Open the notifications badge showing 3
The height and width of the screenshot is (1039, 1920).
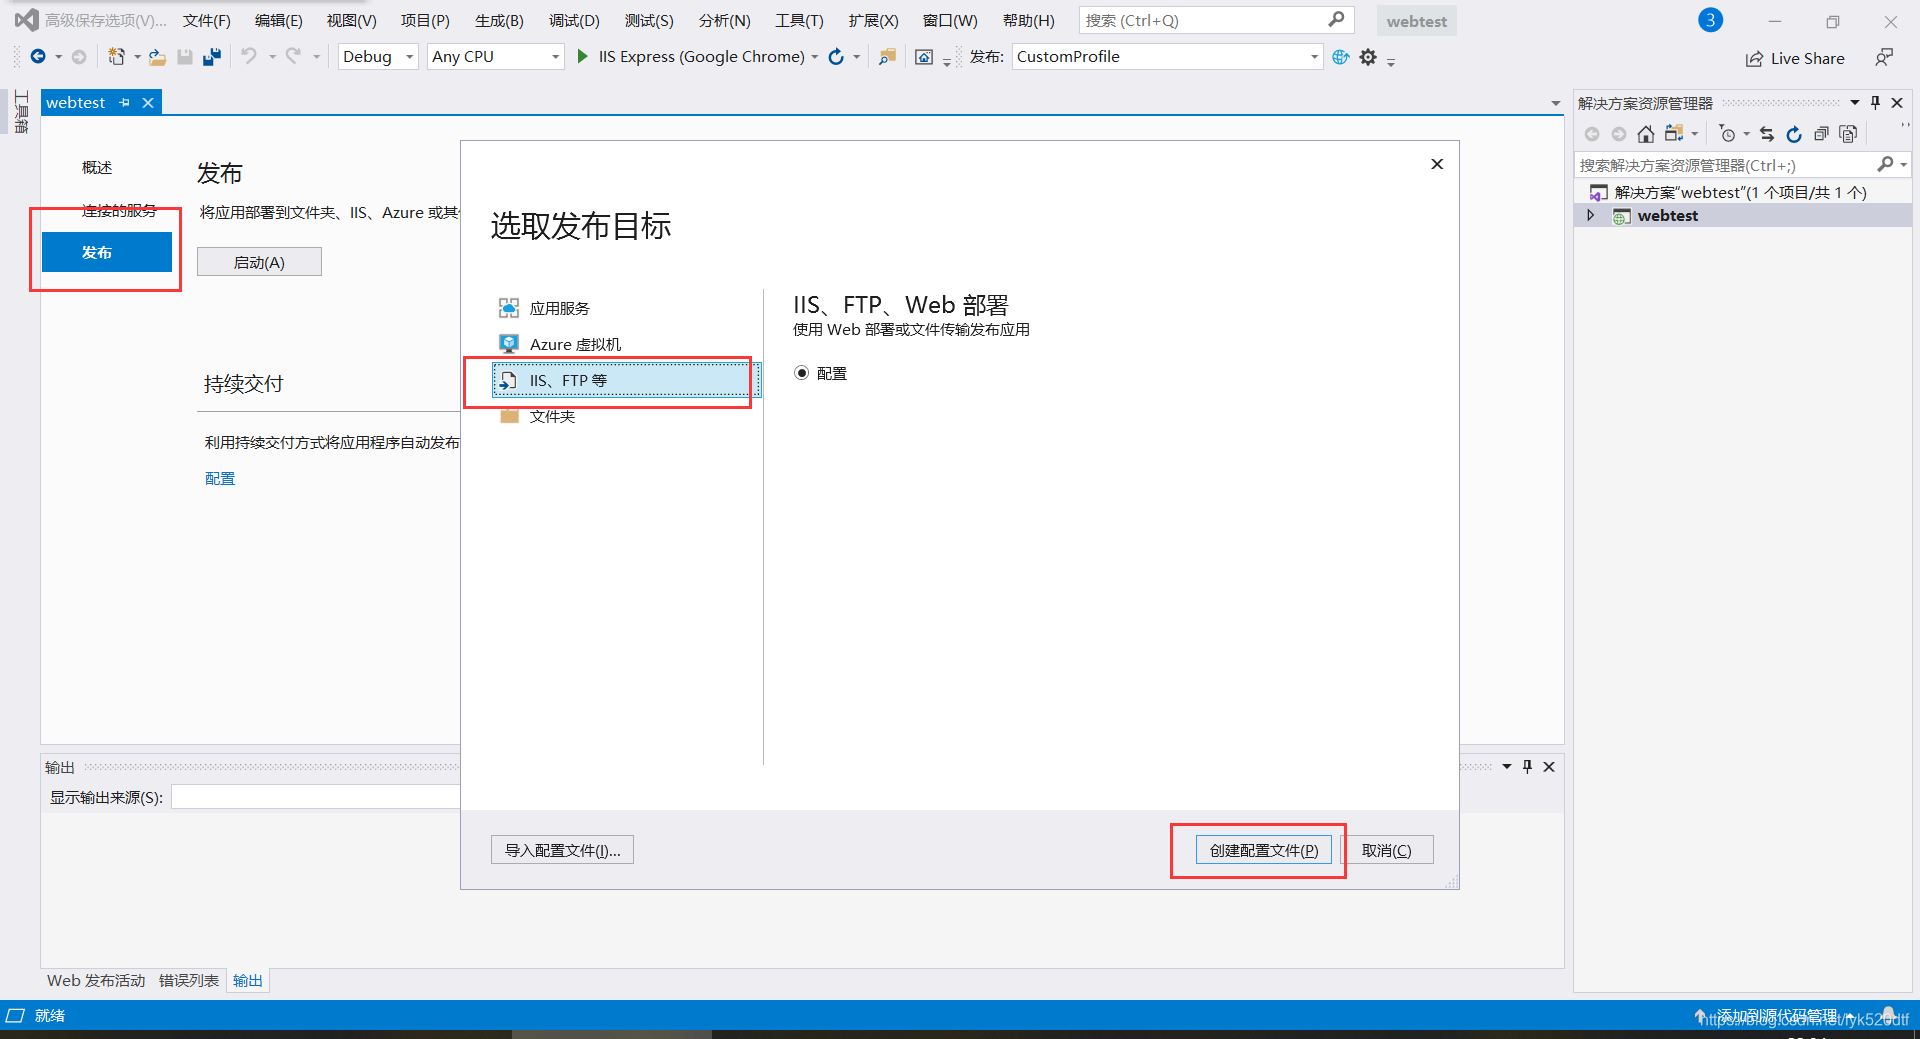click(1710, 20)
